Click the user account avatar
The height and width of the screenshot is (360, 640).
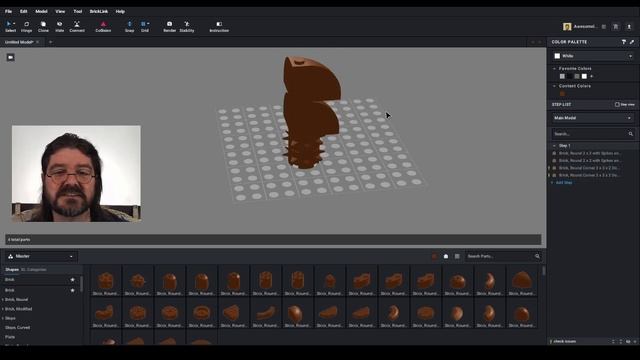pos(567,27)
